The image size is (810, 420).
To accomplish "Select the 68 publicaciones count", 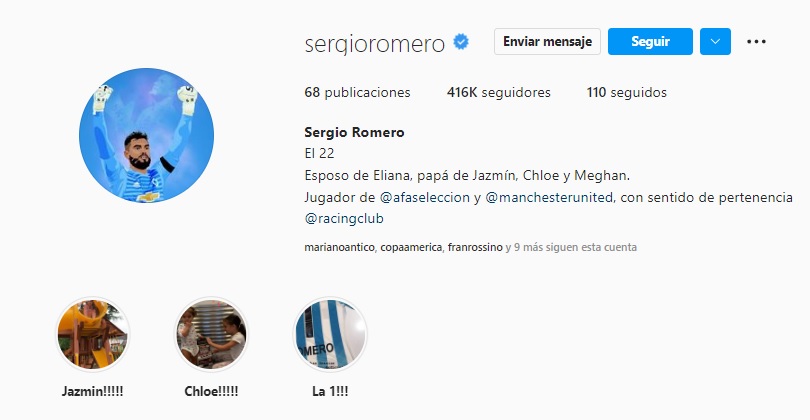I will point(357,92).
